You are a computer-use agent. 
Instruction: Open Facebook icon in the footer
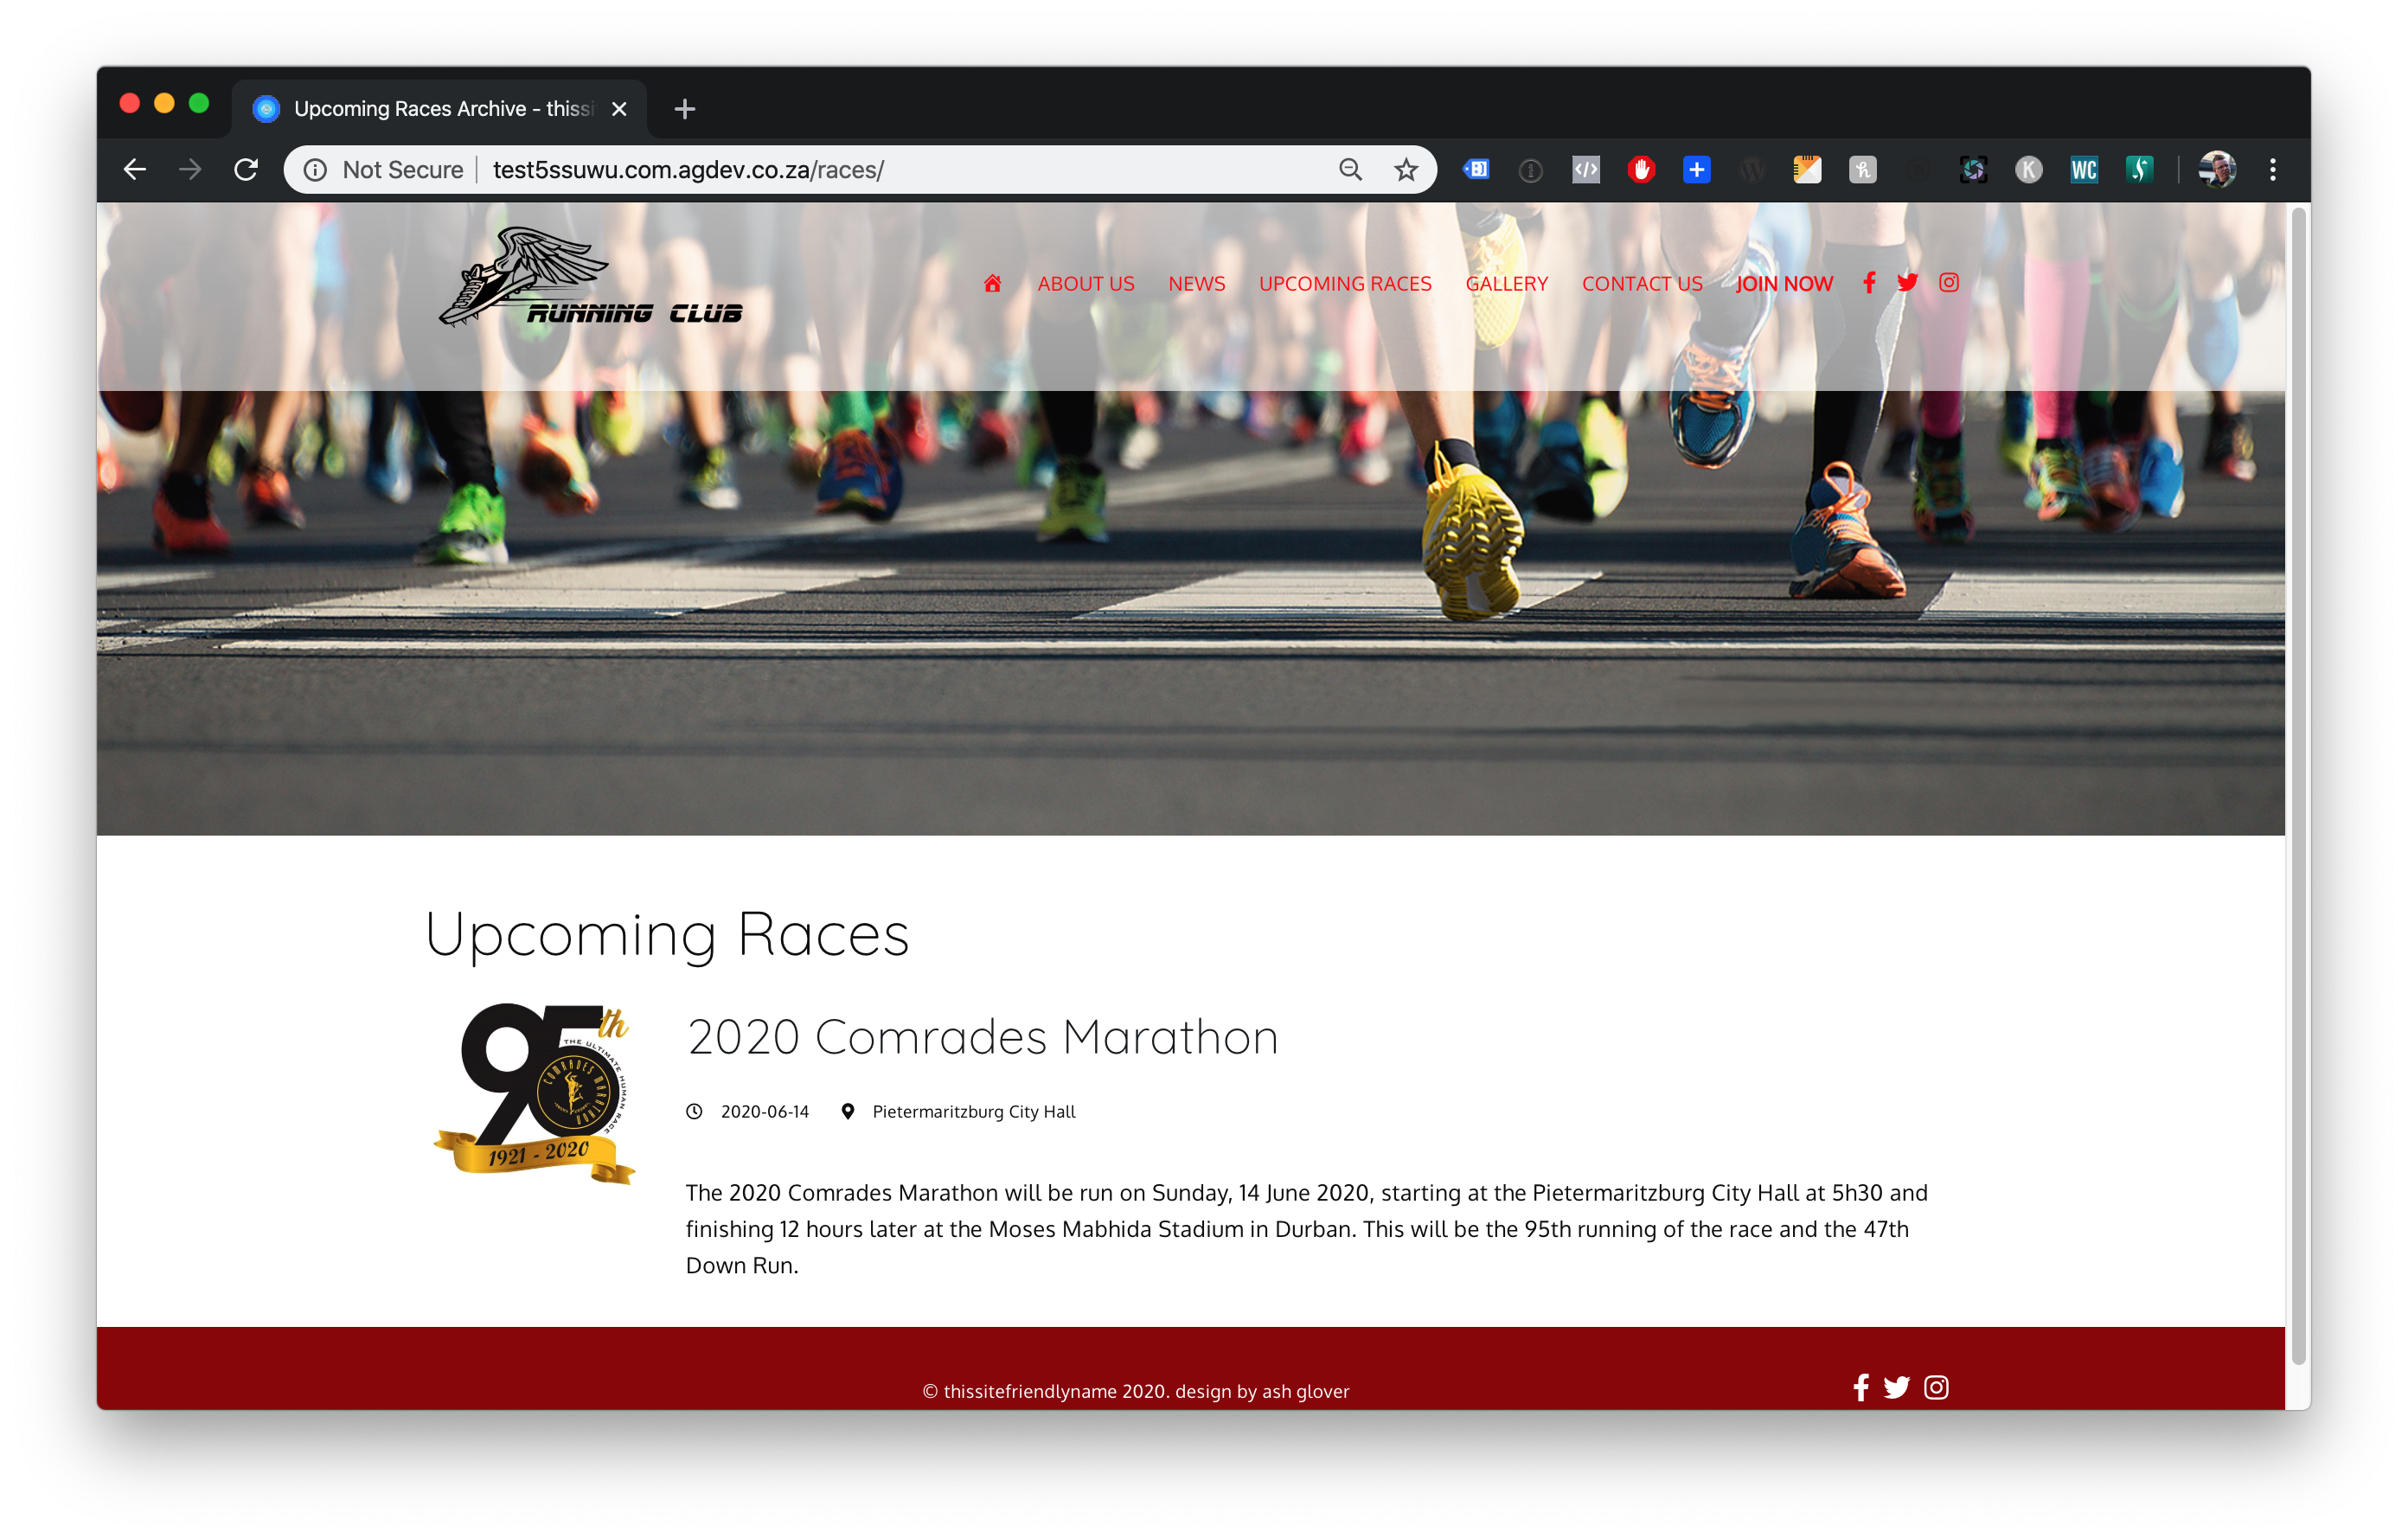click(x=1860, y=1387)
